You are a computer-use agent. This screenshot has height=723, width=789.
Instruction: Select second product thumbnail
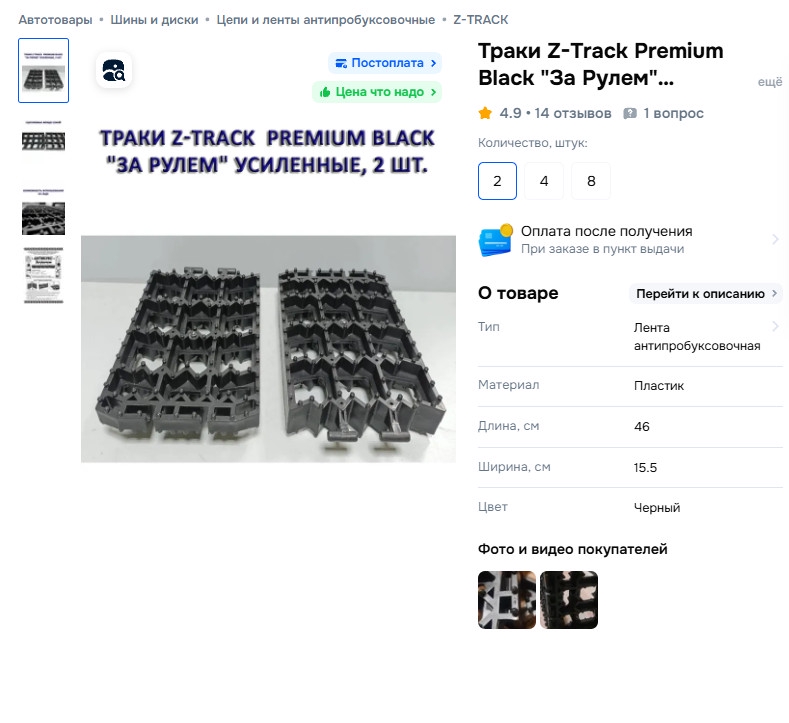pyautogui.click(x=43, y=137)
